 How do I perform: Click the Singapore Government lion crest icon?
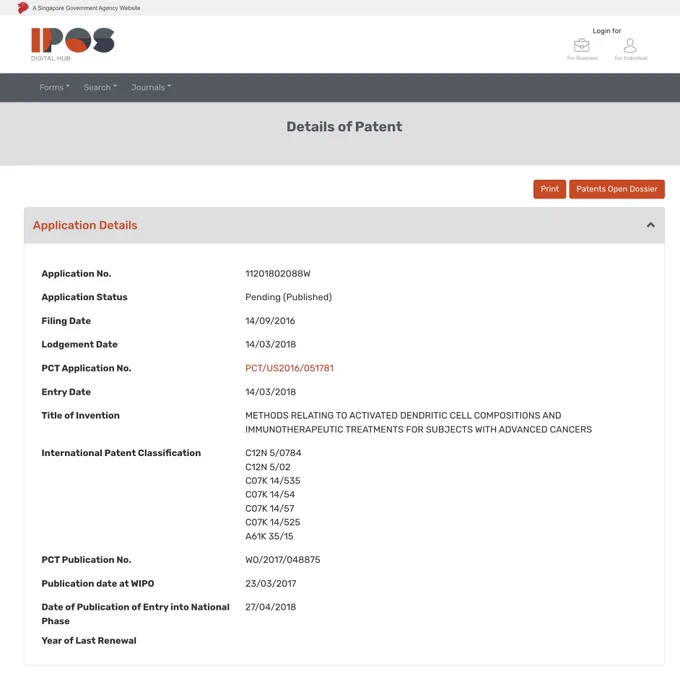[23, 8]
